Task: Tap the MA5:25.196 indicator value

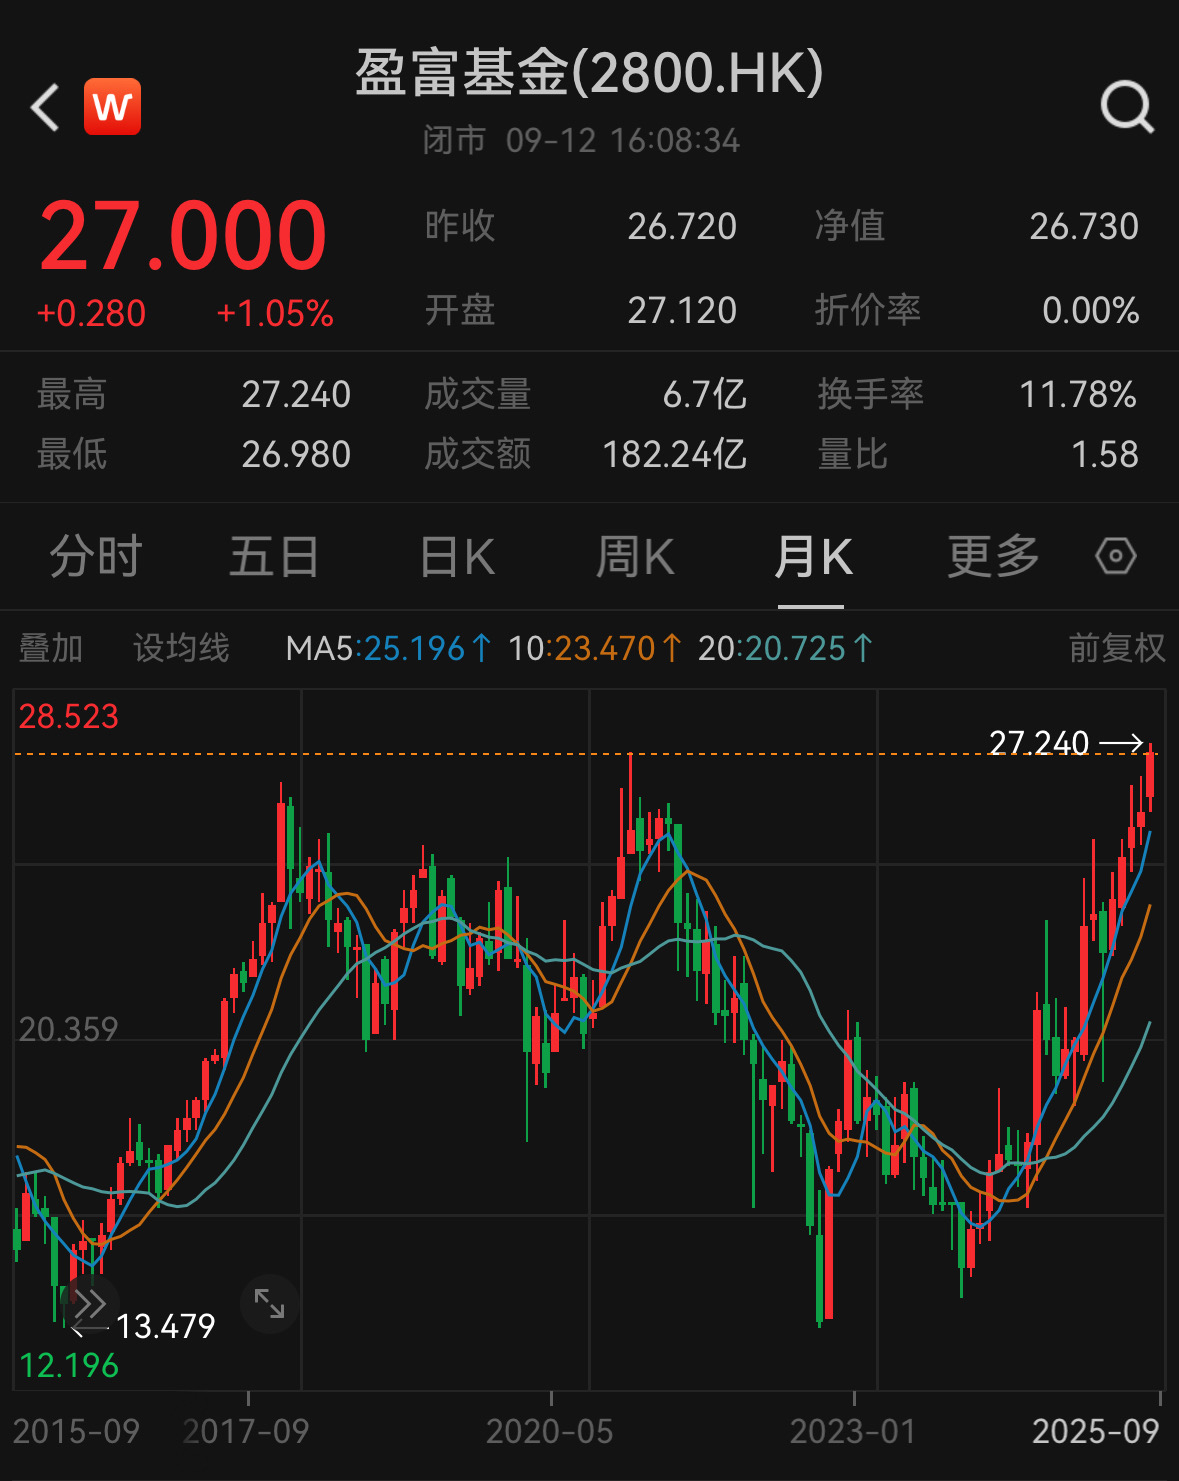Action: (x=389, y=648)
